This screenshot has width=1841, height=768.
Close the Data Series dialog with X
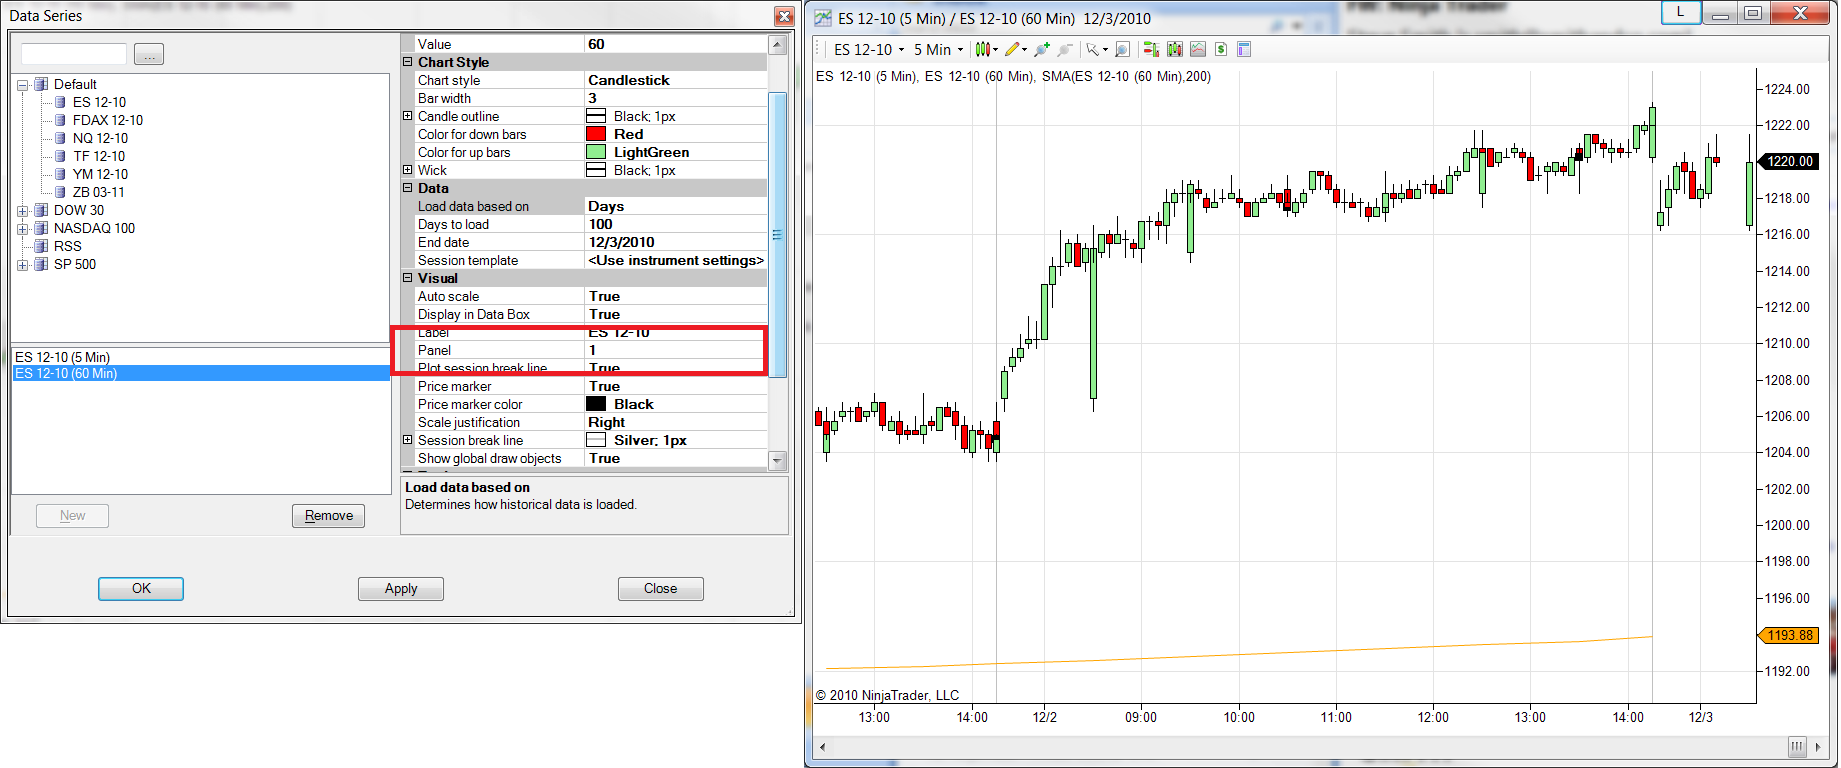tap(784, 16)
